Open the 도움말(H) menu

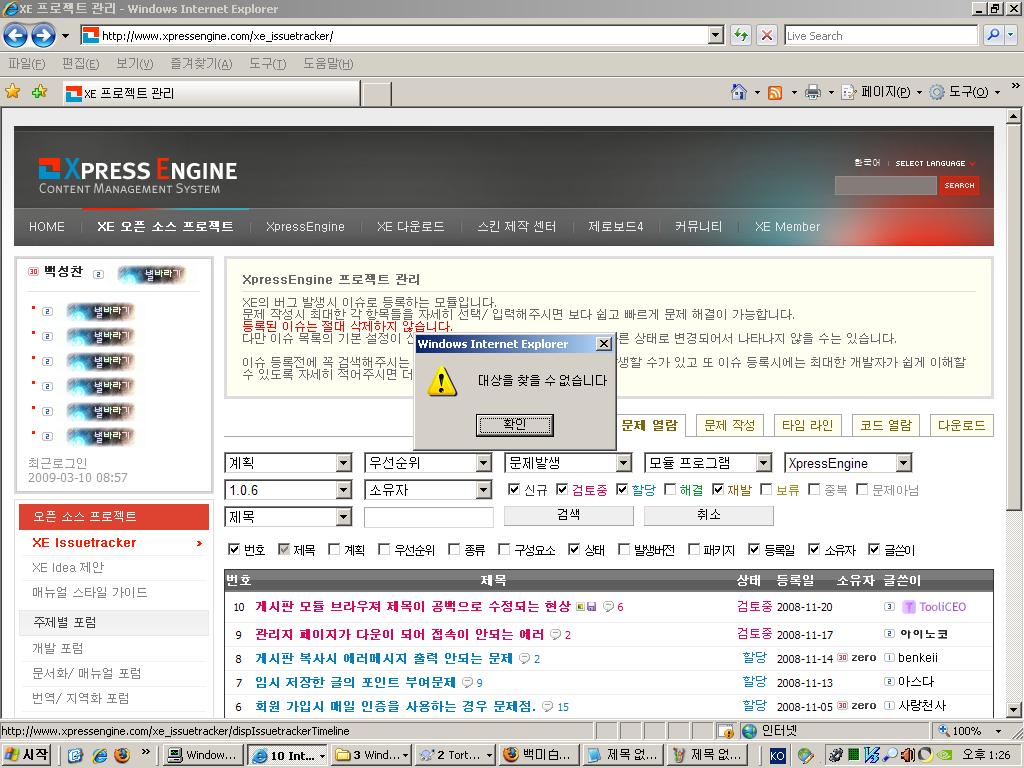[x=328, y=63]
